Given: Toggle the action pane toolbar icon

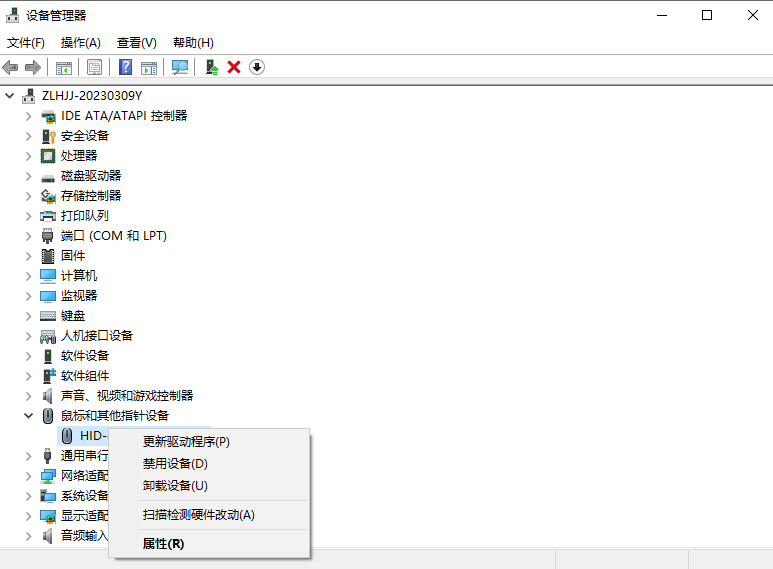Looking at the screenshot, I should (x=149, y=68).
